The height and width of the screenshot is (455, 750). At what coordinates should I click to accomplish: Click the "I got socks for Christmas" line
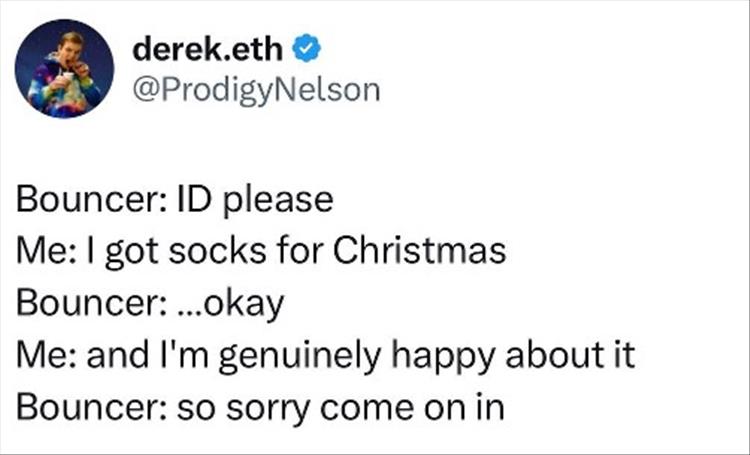261,251
